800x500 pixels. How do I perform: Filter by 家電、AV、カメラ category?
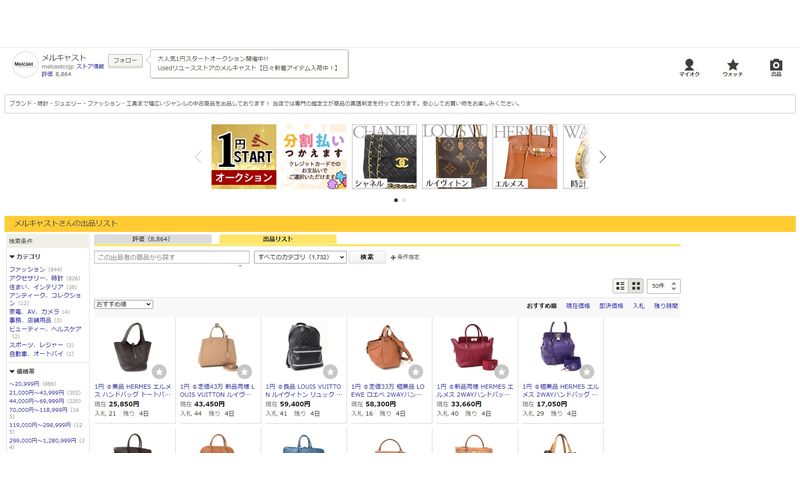pos(34,312)
